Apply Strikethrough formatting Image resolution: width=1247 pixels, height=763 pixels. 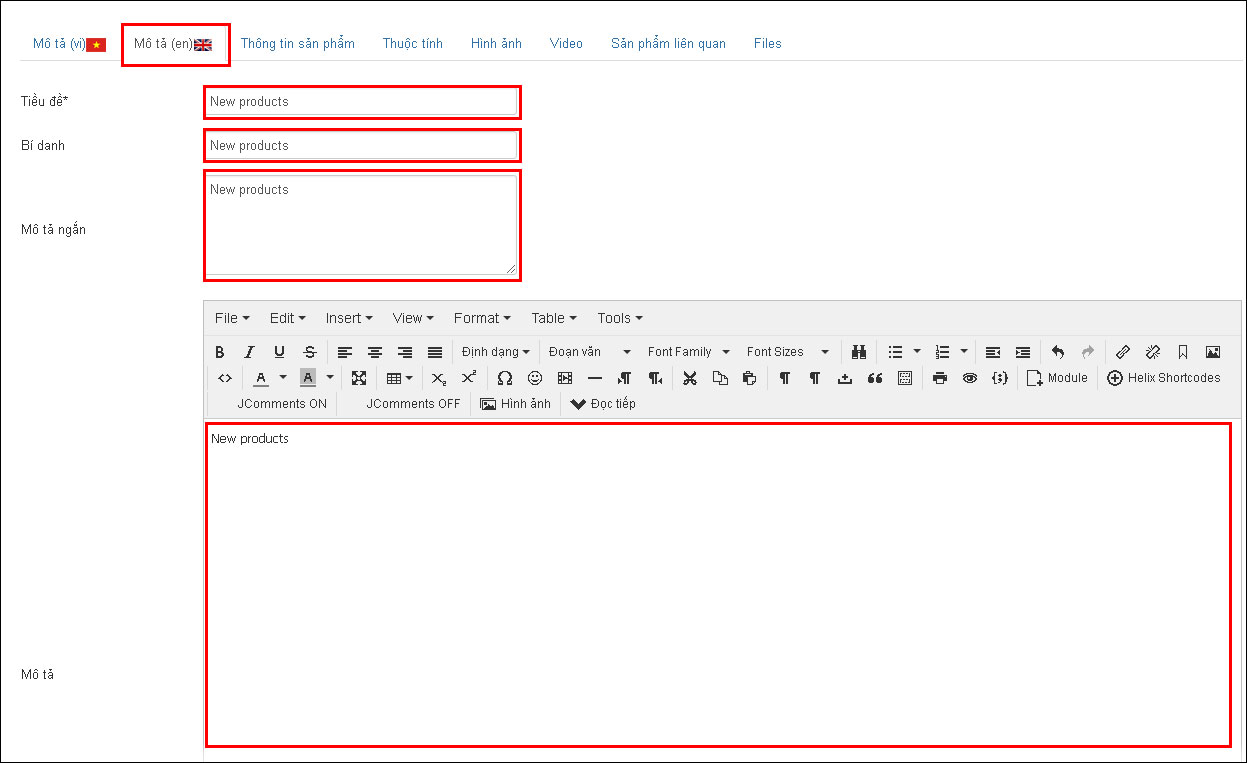coord(310,352)
